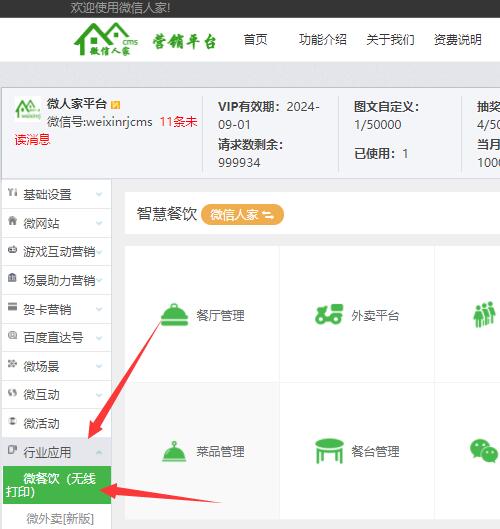Open 关于我们 in top navigation
Image resolution: width=500 pixels, height=529 pixels.
pos(390,39)
